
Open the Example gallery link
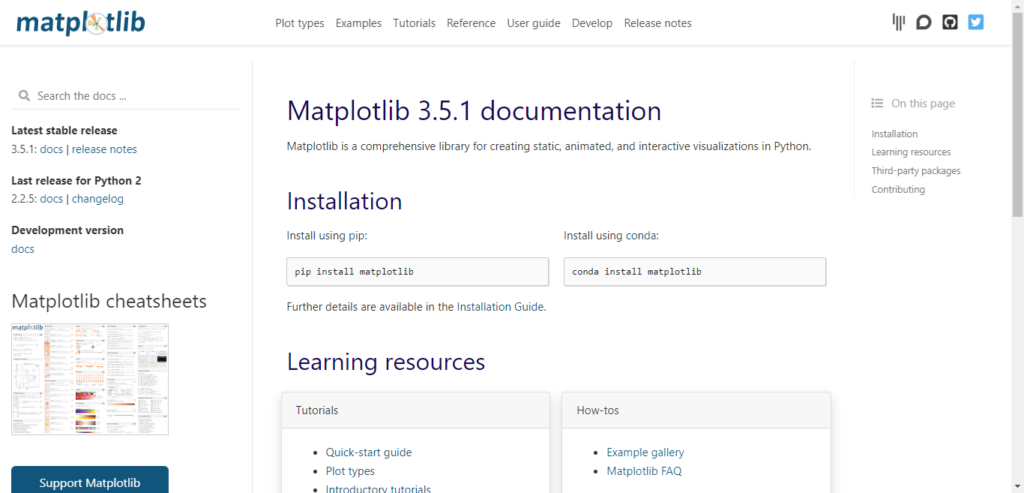click(645, 452)
